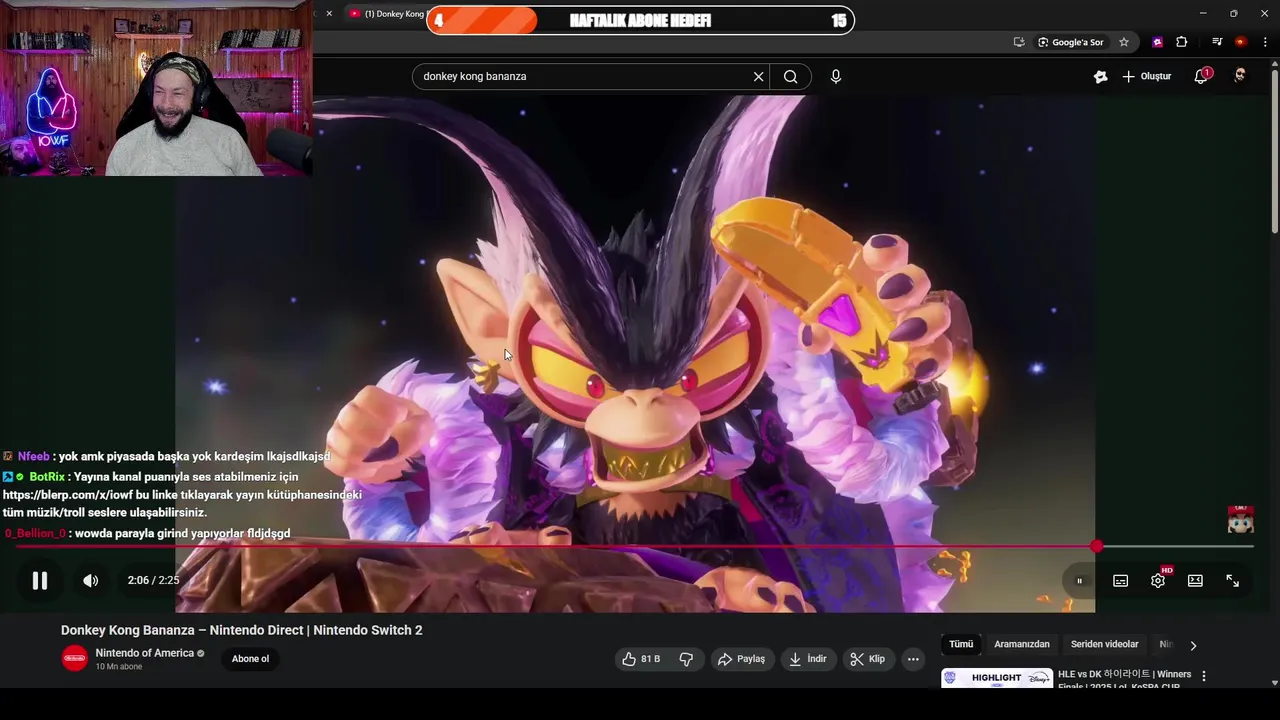
Task: Click the 2:06 / 2:25 time display
Action: click(x=153, y=580)
